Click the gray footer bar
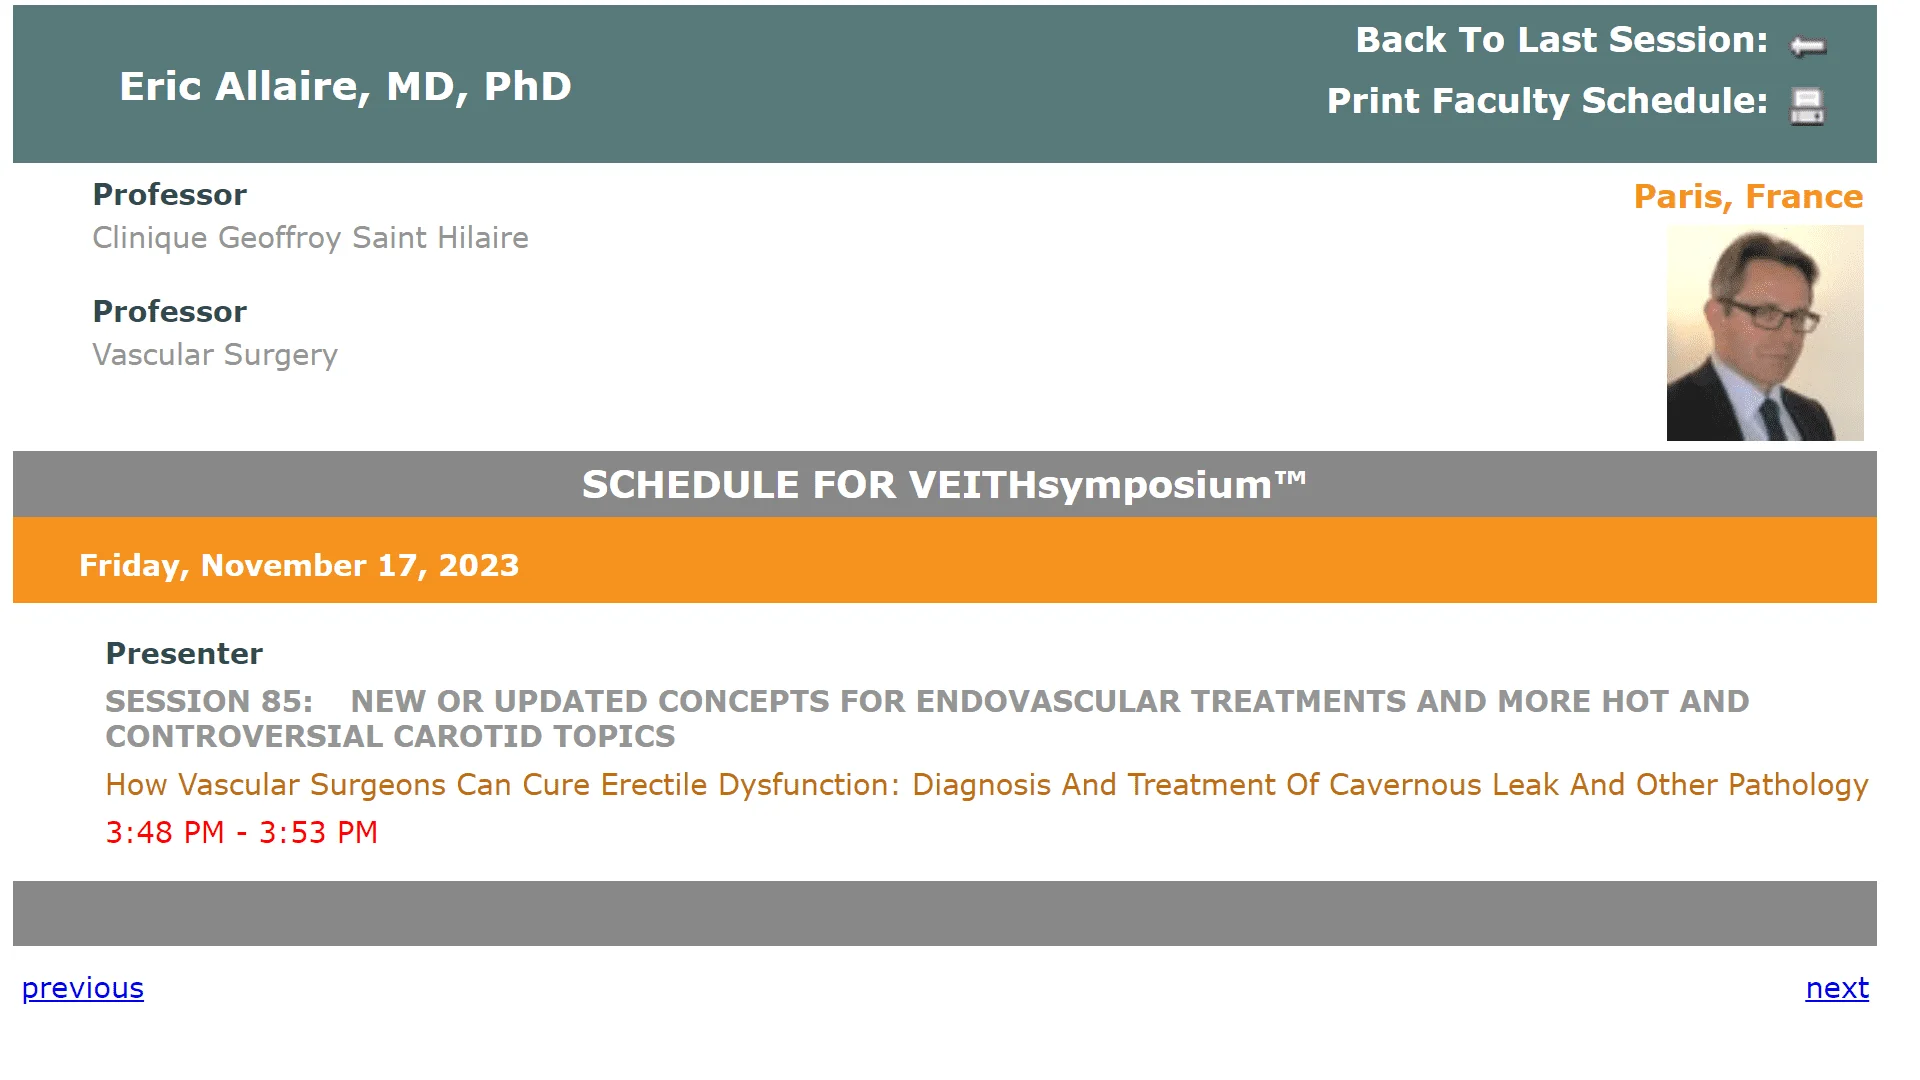1920x1080 pixels. point(944,913)
